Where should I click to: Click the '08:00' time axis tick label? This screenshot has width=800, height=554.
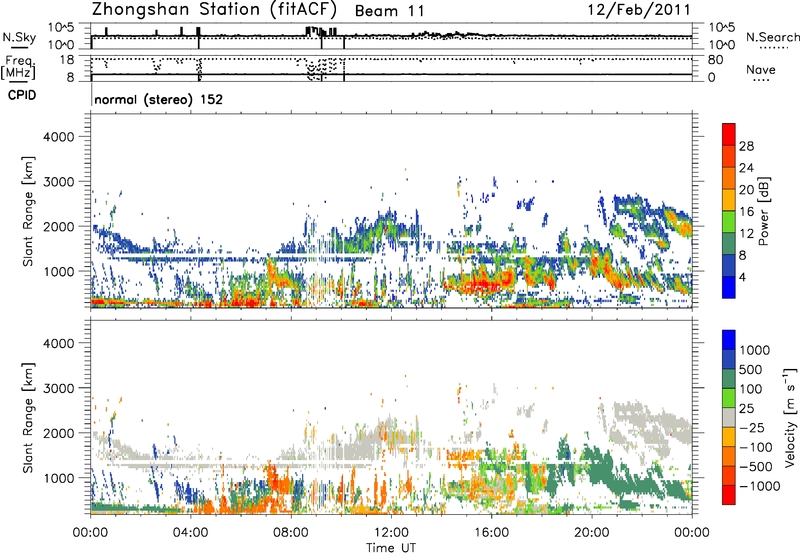[x=291, y=533]
